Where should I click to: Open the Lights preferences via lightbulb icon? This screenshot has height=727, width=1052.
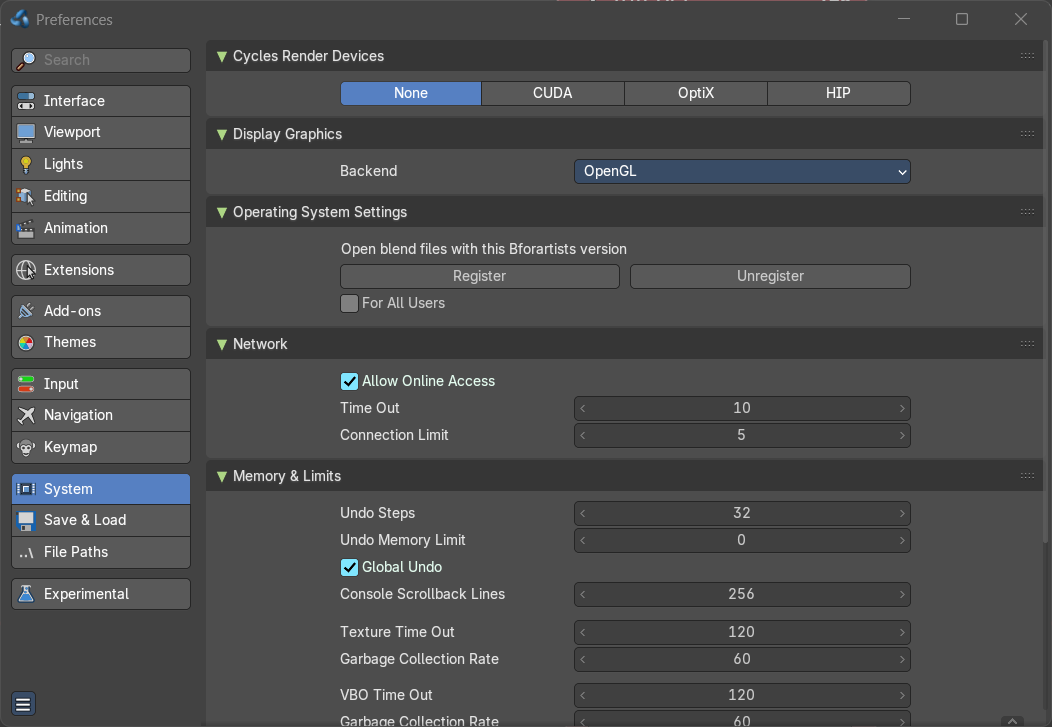click(x=25, y=164)
